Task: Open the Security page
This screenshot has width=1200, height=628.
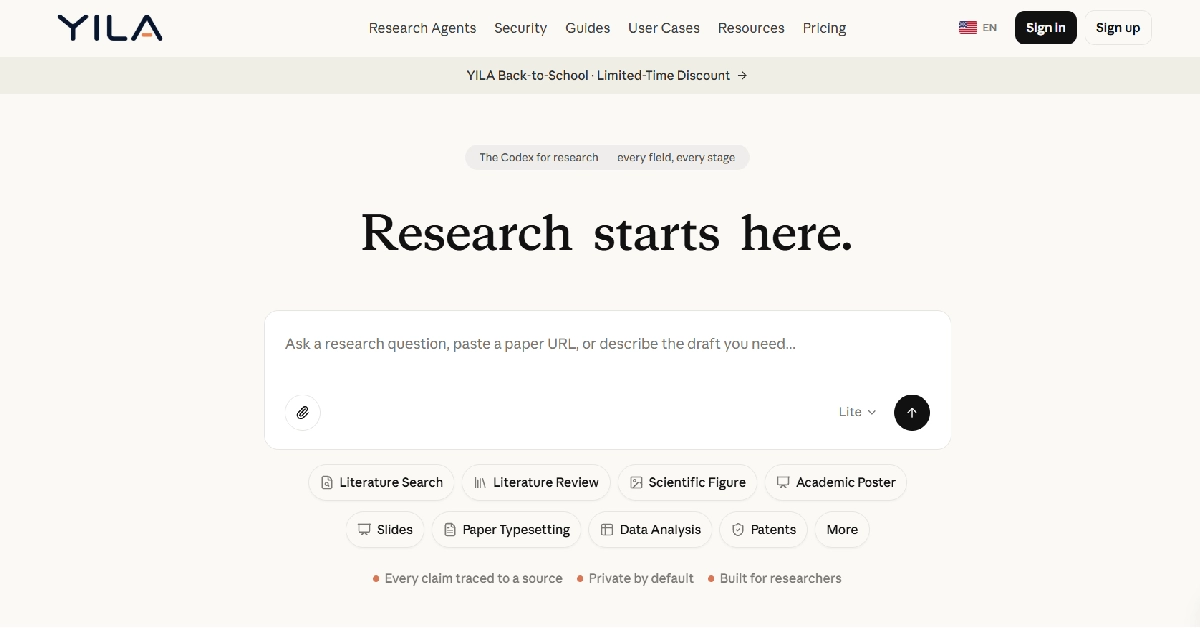Action: coord(520,28)
